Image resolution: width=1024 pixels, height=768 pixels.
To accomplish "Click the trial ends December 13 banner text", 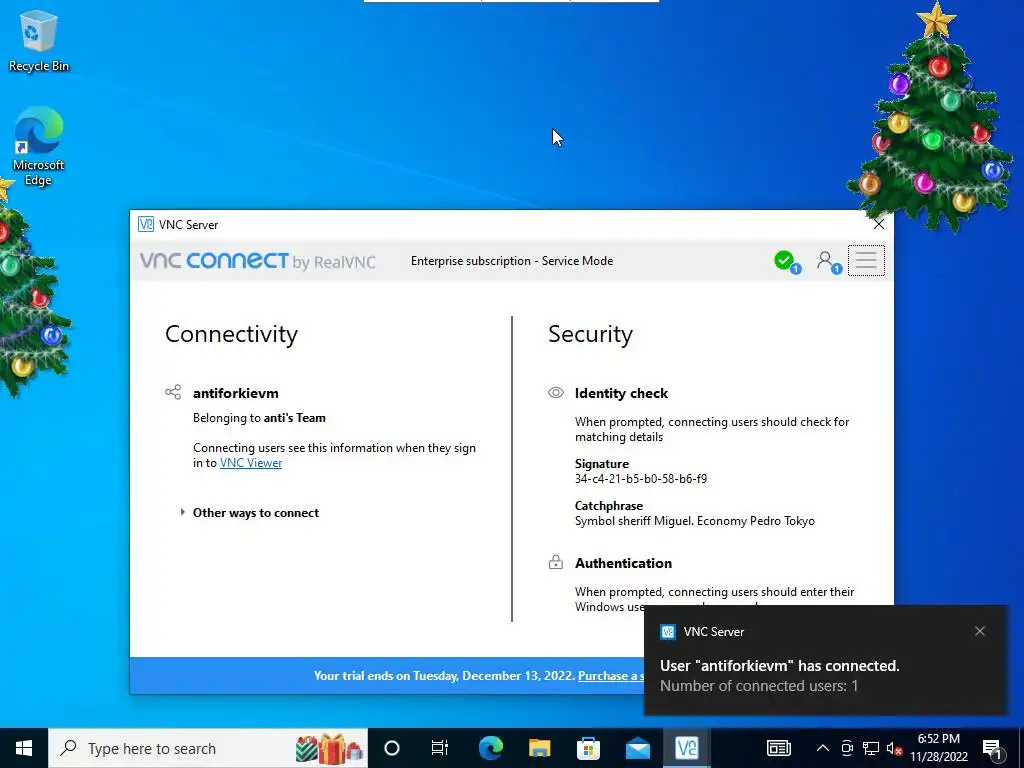I will (444, 675).
